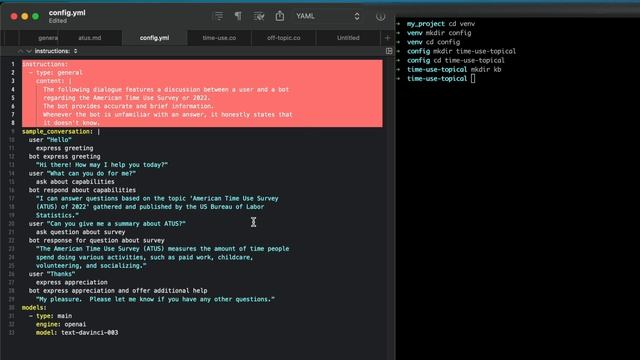Click the config.yml window title
Viewport: 640px width, 360px height.
(67, 13)
